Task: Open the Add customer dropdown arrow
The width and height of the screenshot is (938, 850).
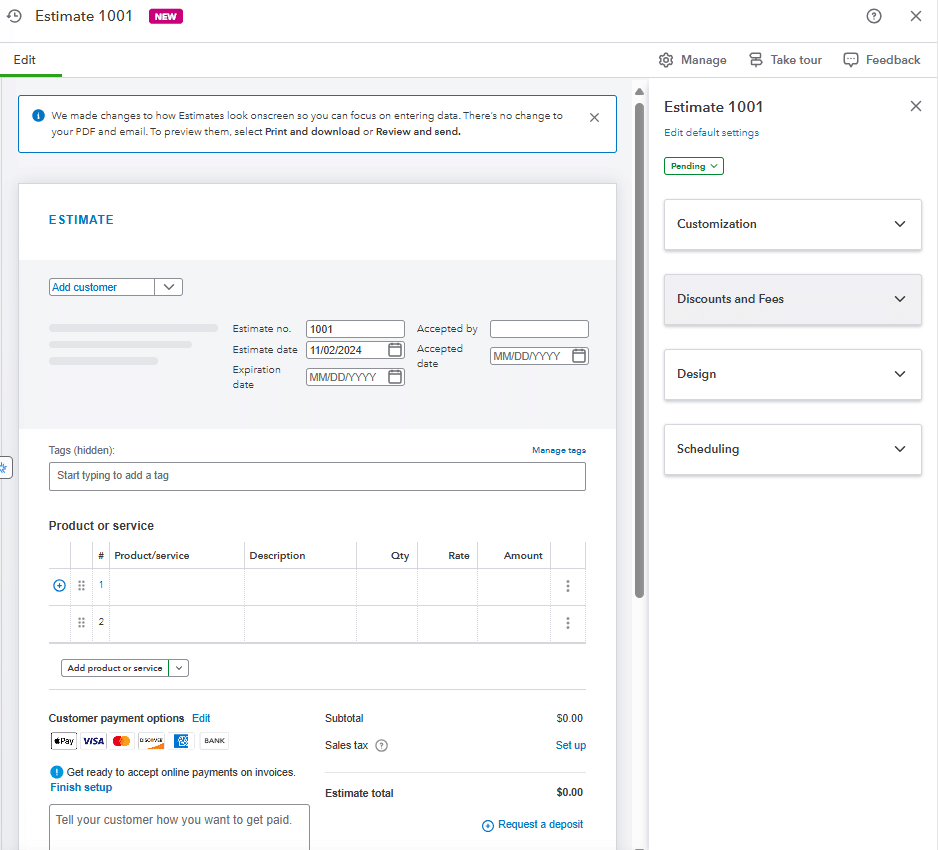Action: [x=169, y=287]
